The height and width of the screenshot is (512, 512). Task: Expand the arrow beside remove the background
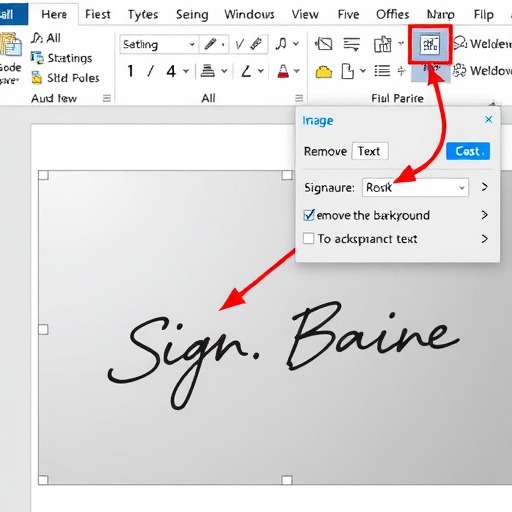(x=485, y=215)
